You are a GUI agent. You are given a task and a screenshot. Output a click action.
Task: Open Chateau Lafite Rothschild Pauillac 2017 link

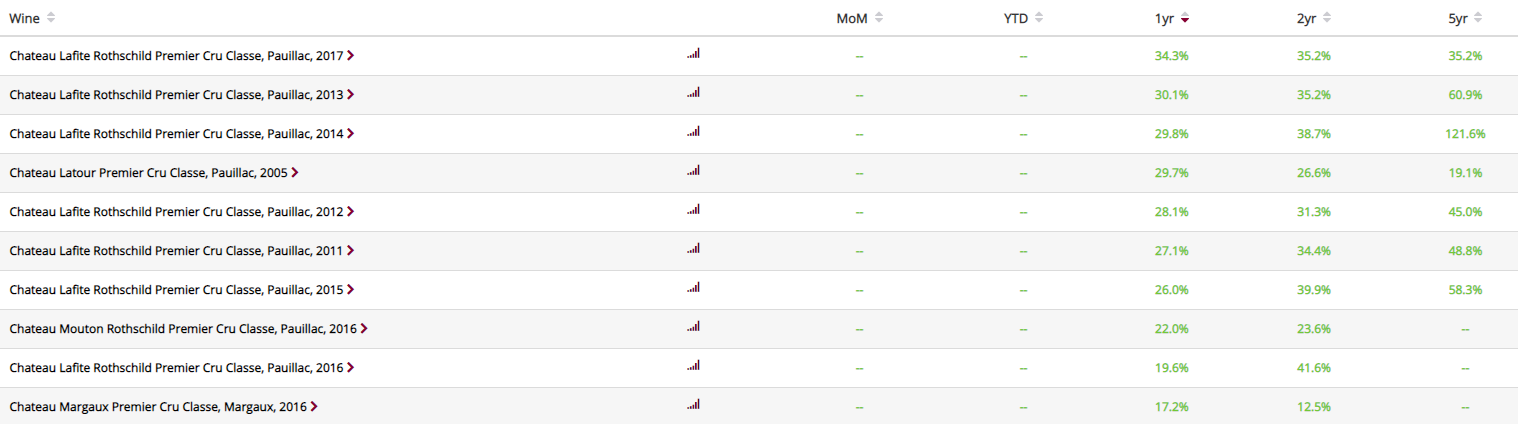176,56
